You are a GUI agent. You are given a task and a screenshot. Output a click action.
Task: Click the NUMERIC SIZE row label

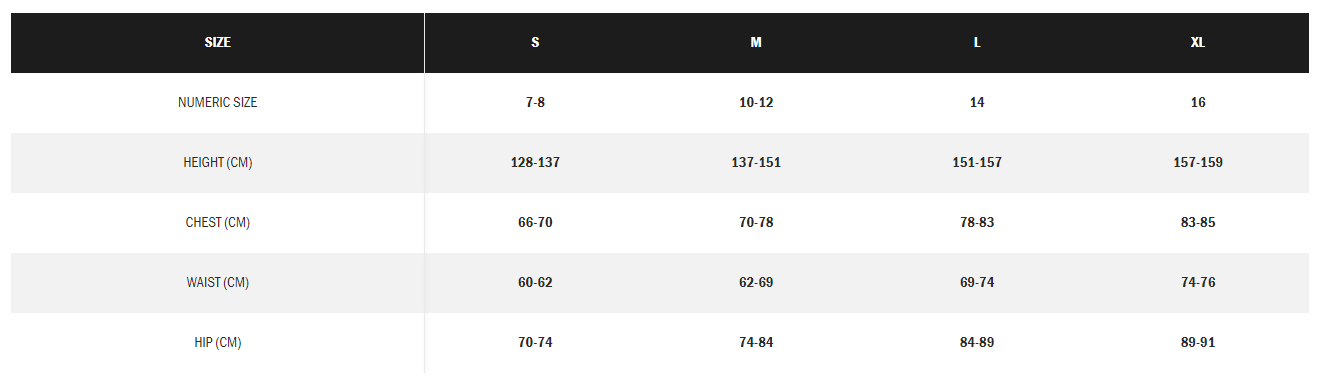tap(217, 103)
